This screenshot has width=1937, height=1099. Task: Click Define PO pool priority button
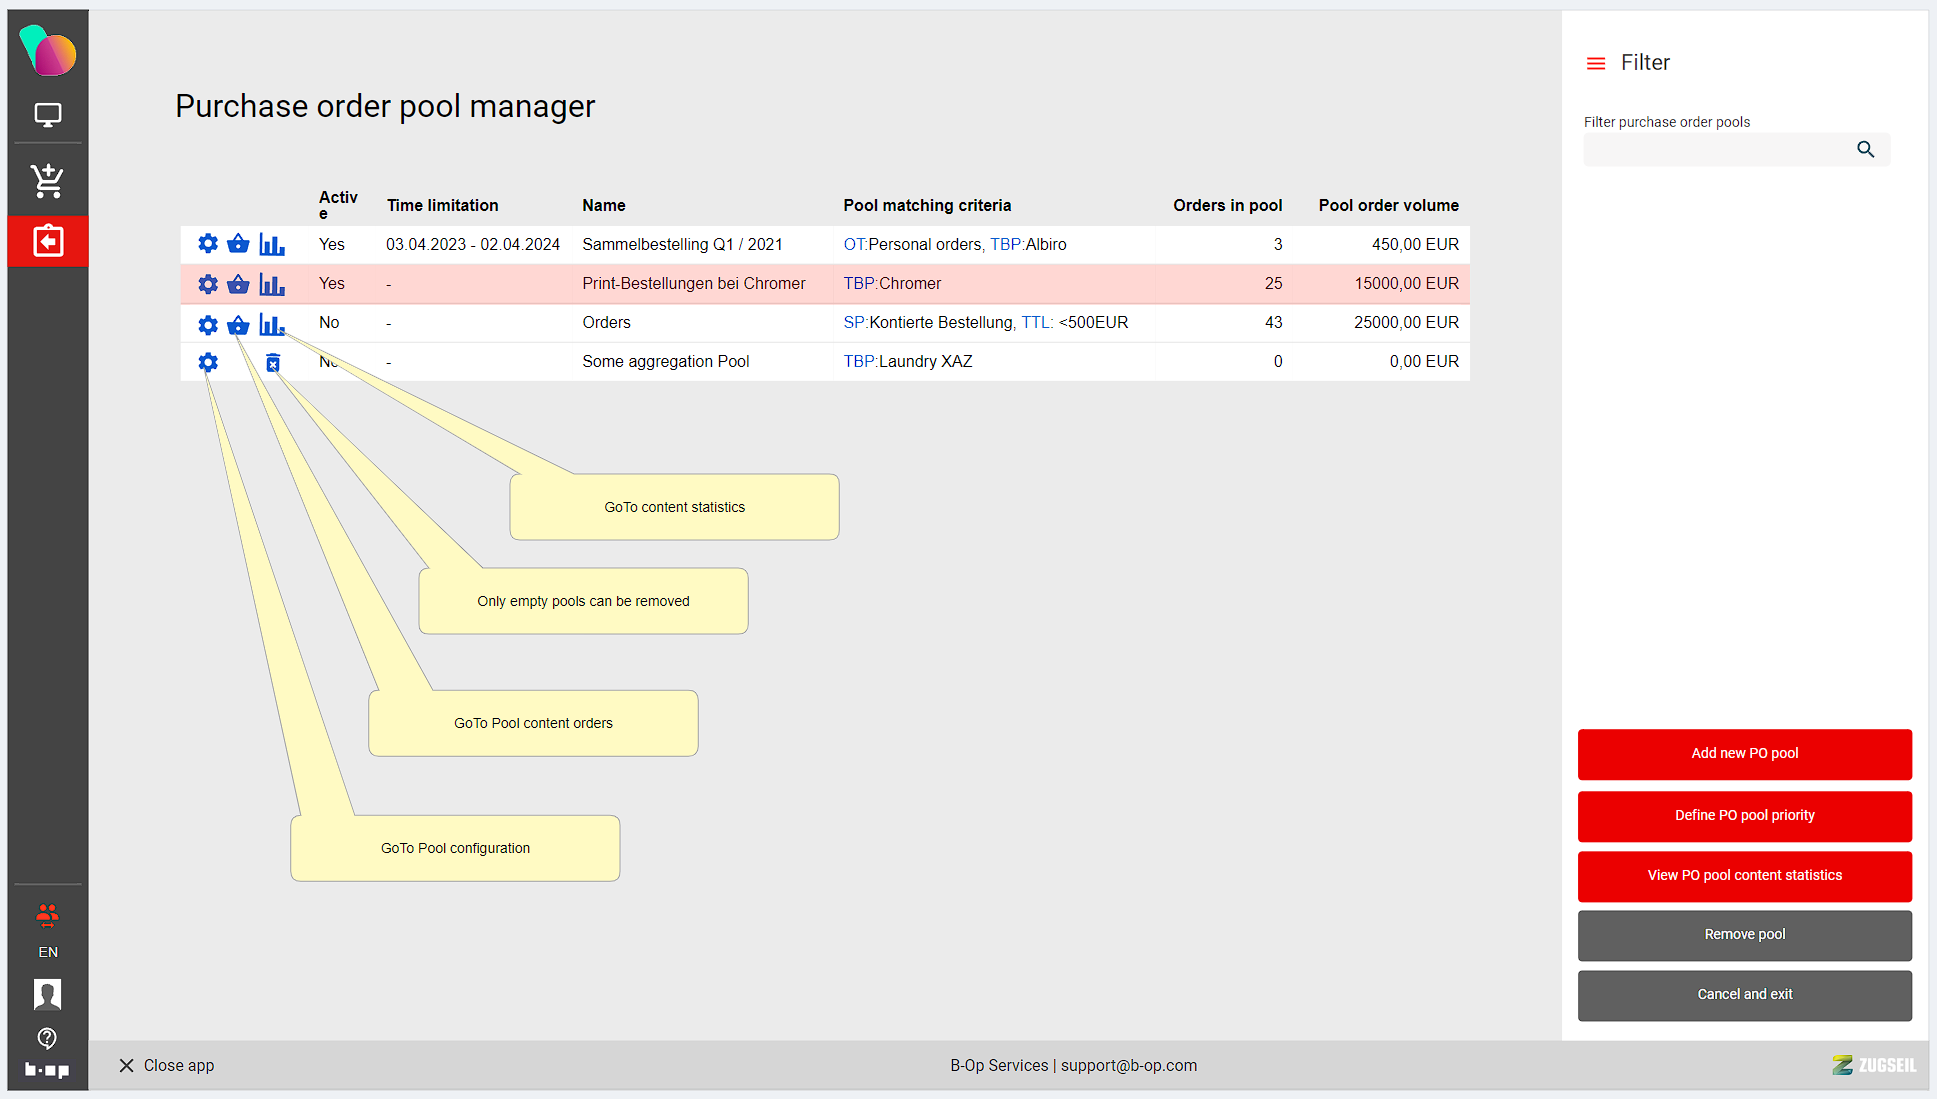coord(1744,816)
